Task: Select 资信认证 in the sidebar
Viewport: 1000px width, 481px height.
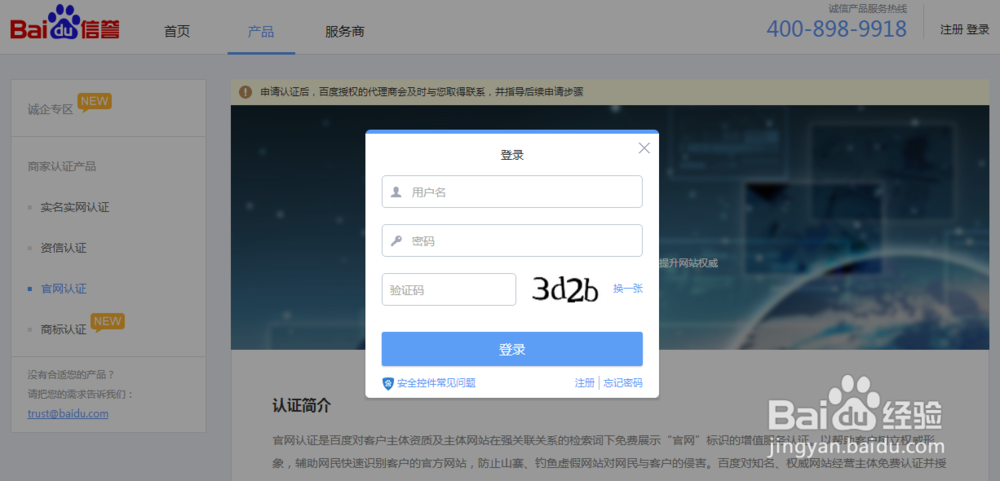Action: click(x=63, y=248)
